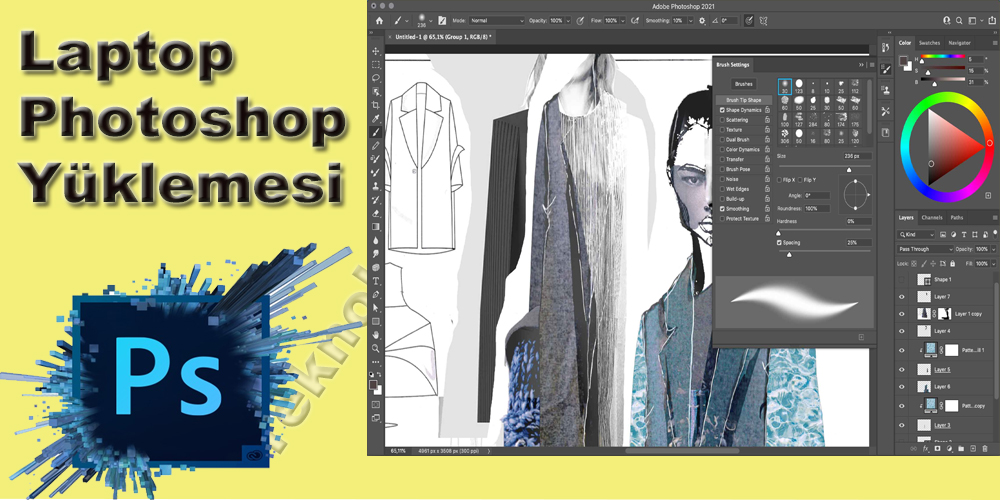The width and height of the screenshot is (1000, 500).
Task: Open the brush Mode dropdown
Action: click(496, 20)
